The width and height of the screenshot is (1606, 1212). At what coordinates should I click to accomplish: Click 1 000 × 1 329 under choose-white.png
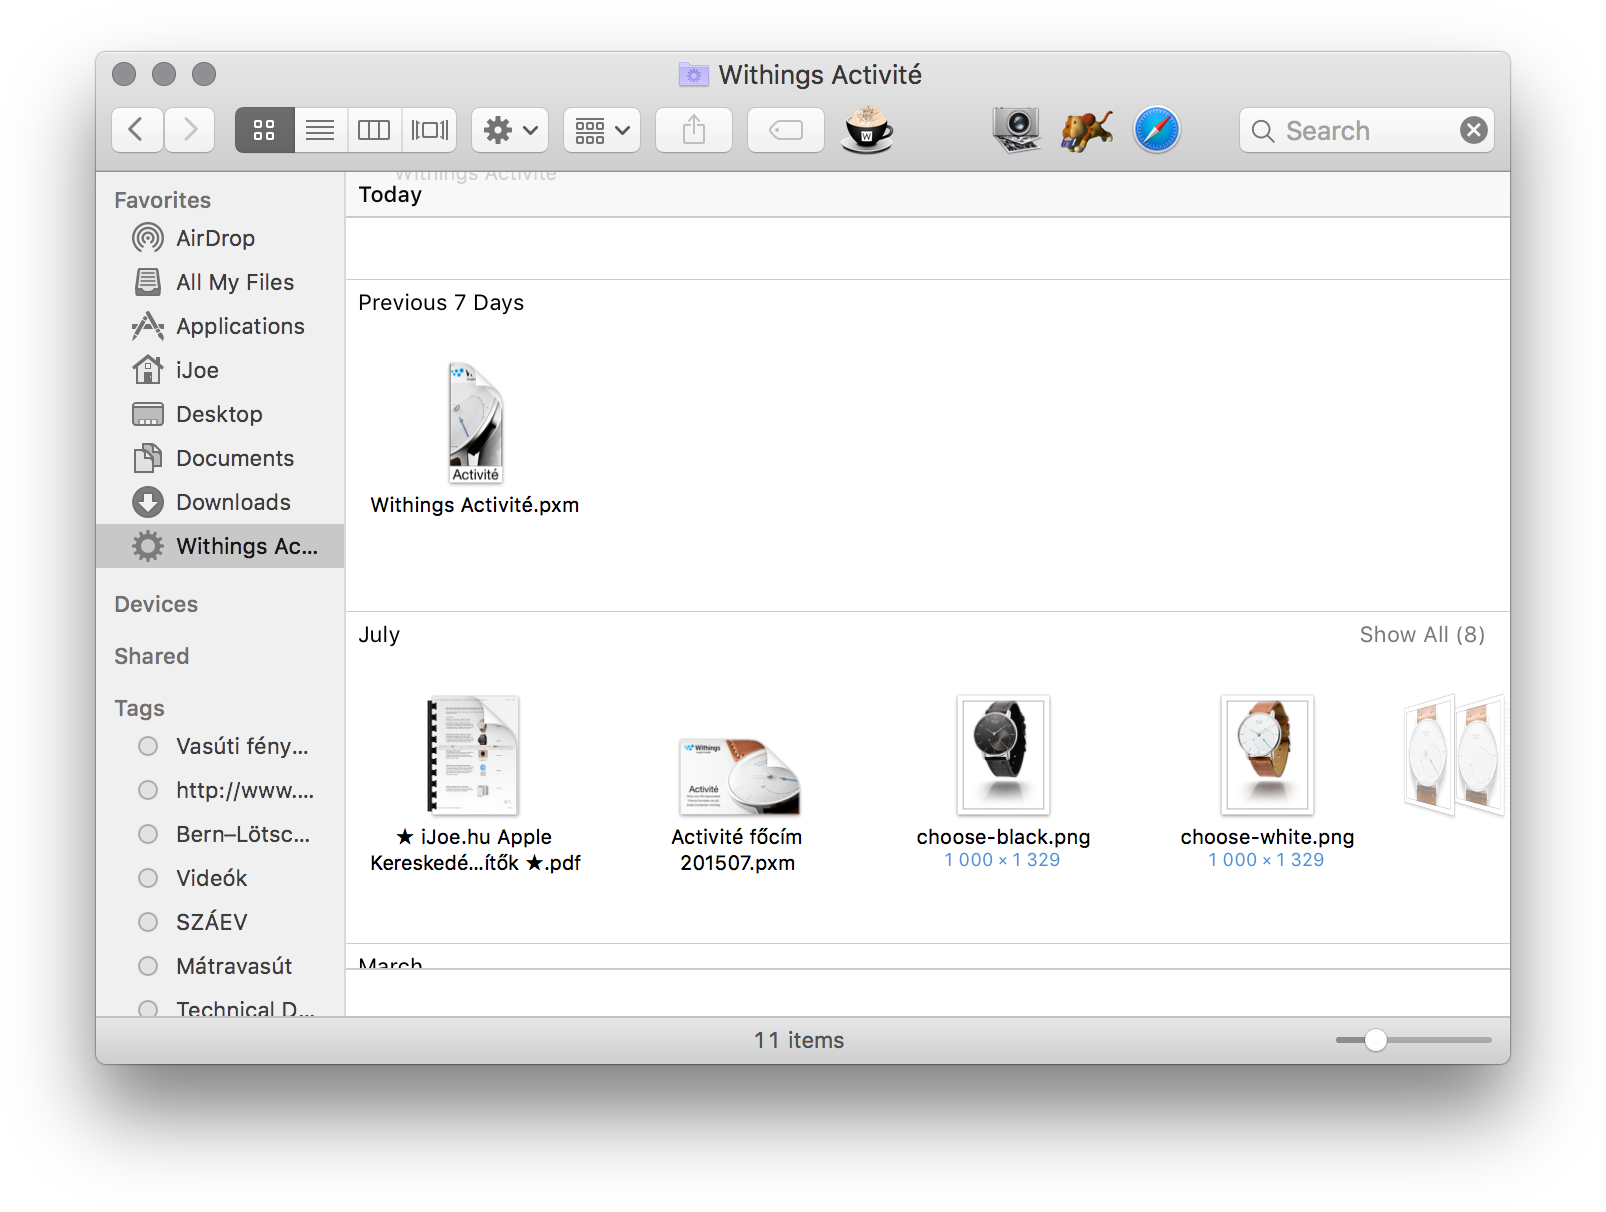(1266, 860)
